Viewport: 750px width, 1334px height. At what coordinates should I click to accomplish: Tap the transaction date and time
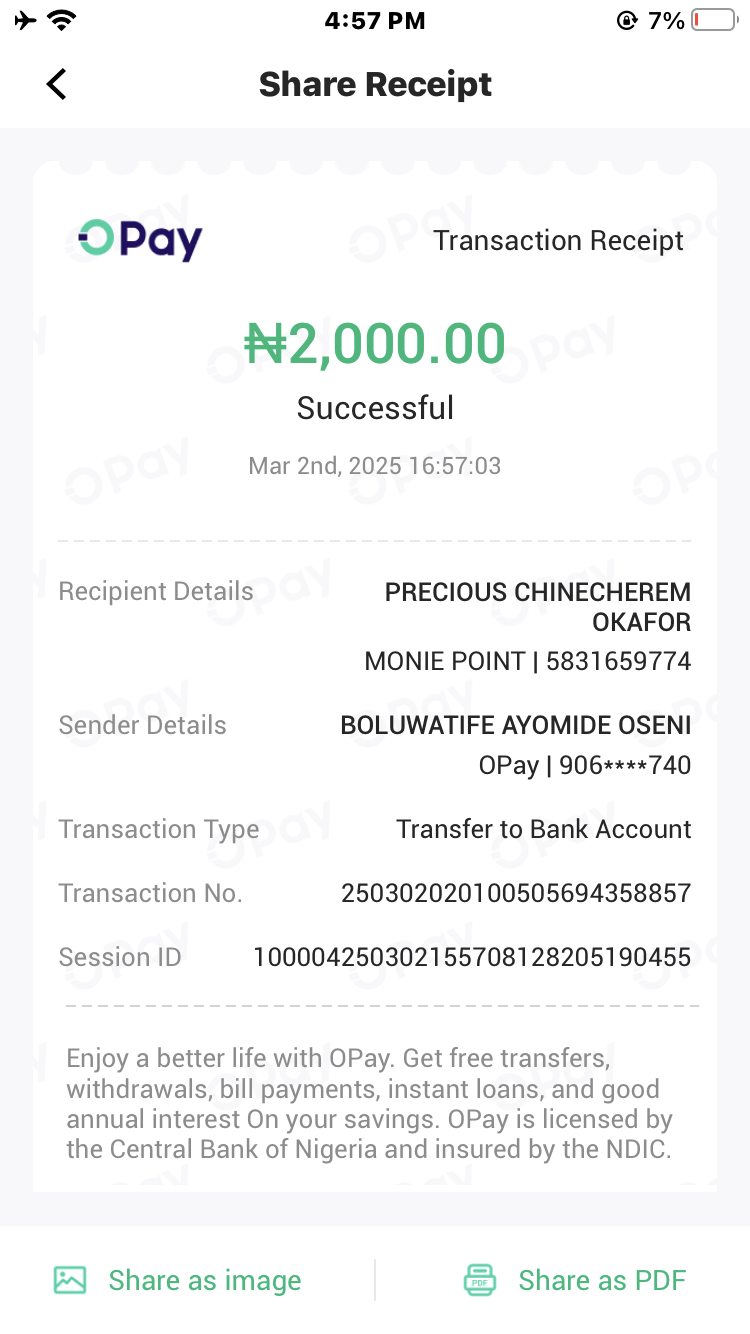tap(375, 466)
